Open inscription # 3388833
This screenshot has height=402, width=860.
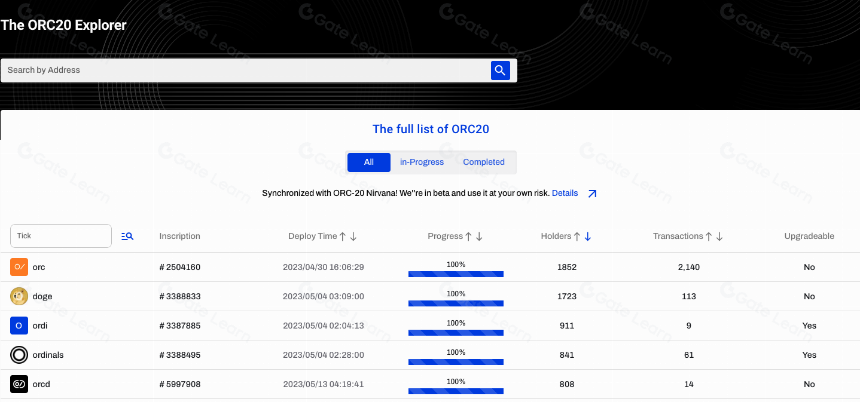coord(180,296)
